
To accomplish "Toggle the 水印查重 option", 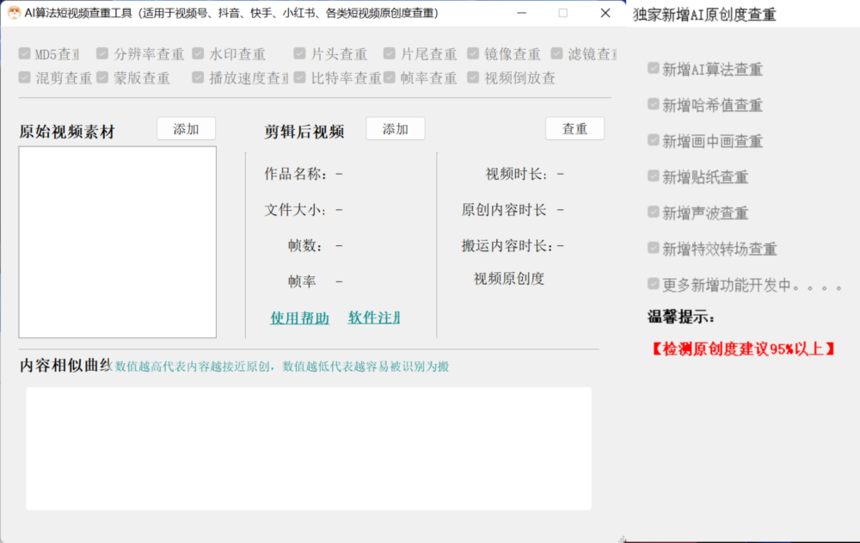I will 198,54.
